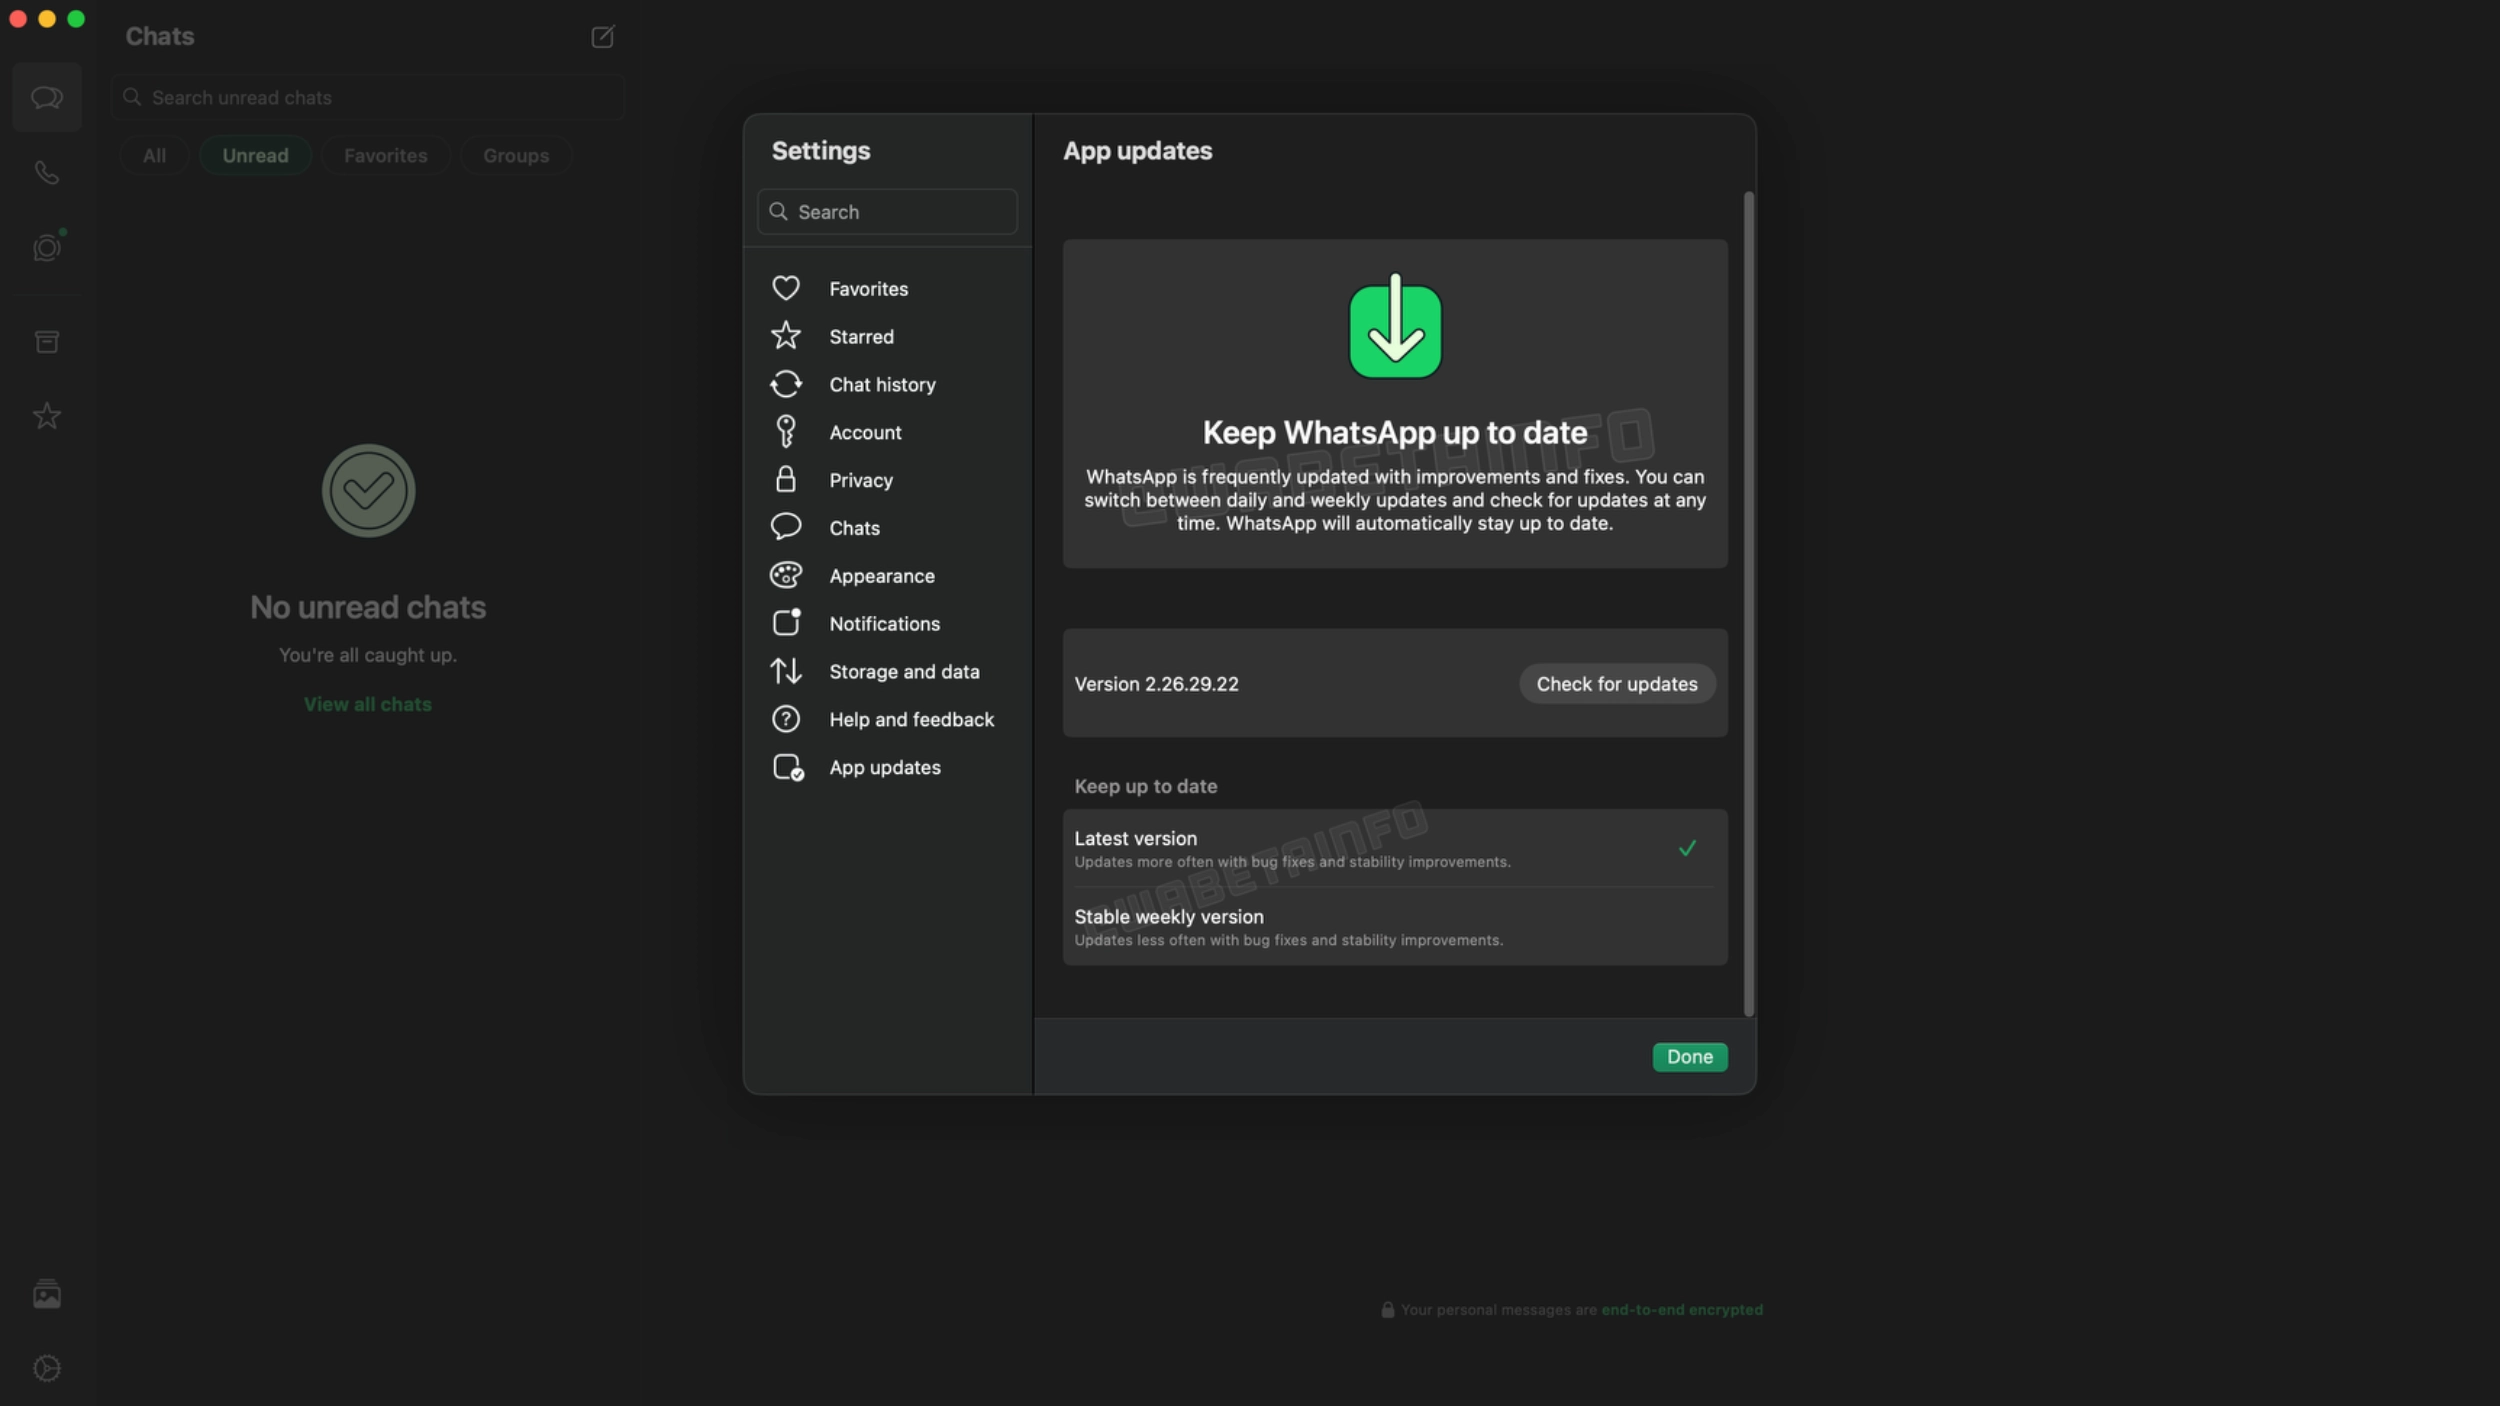The height and width of the screenshot is (1406, 2500).
Task: Click the Keep up to date heading
Action: [1146, 786]
